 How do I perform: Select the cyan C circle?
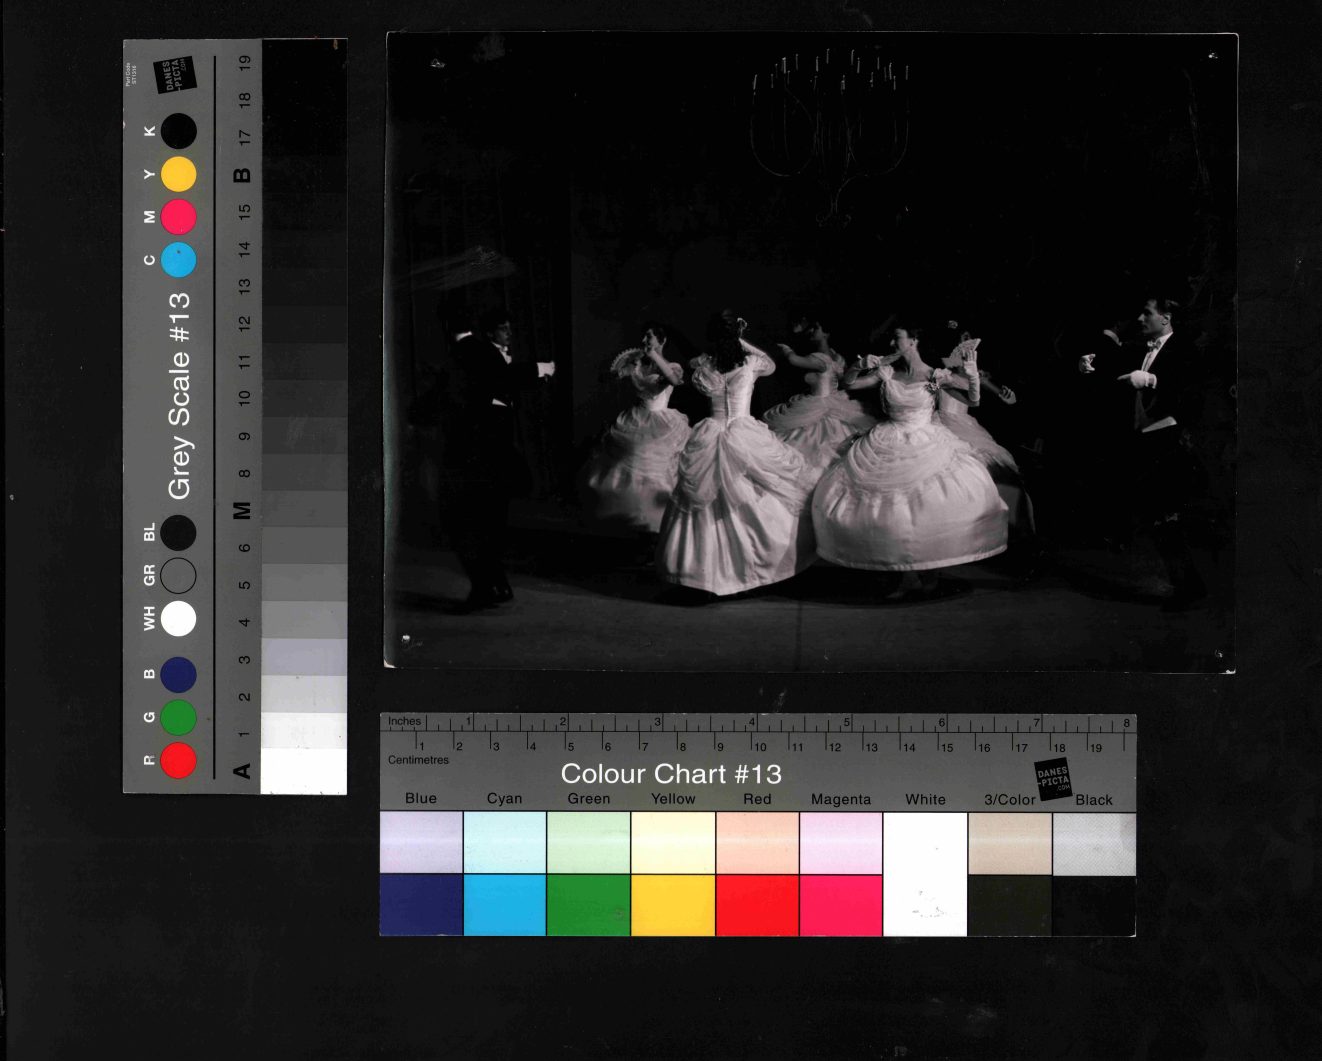[x=178, y=259]
